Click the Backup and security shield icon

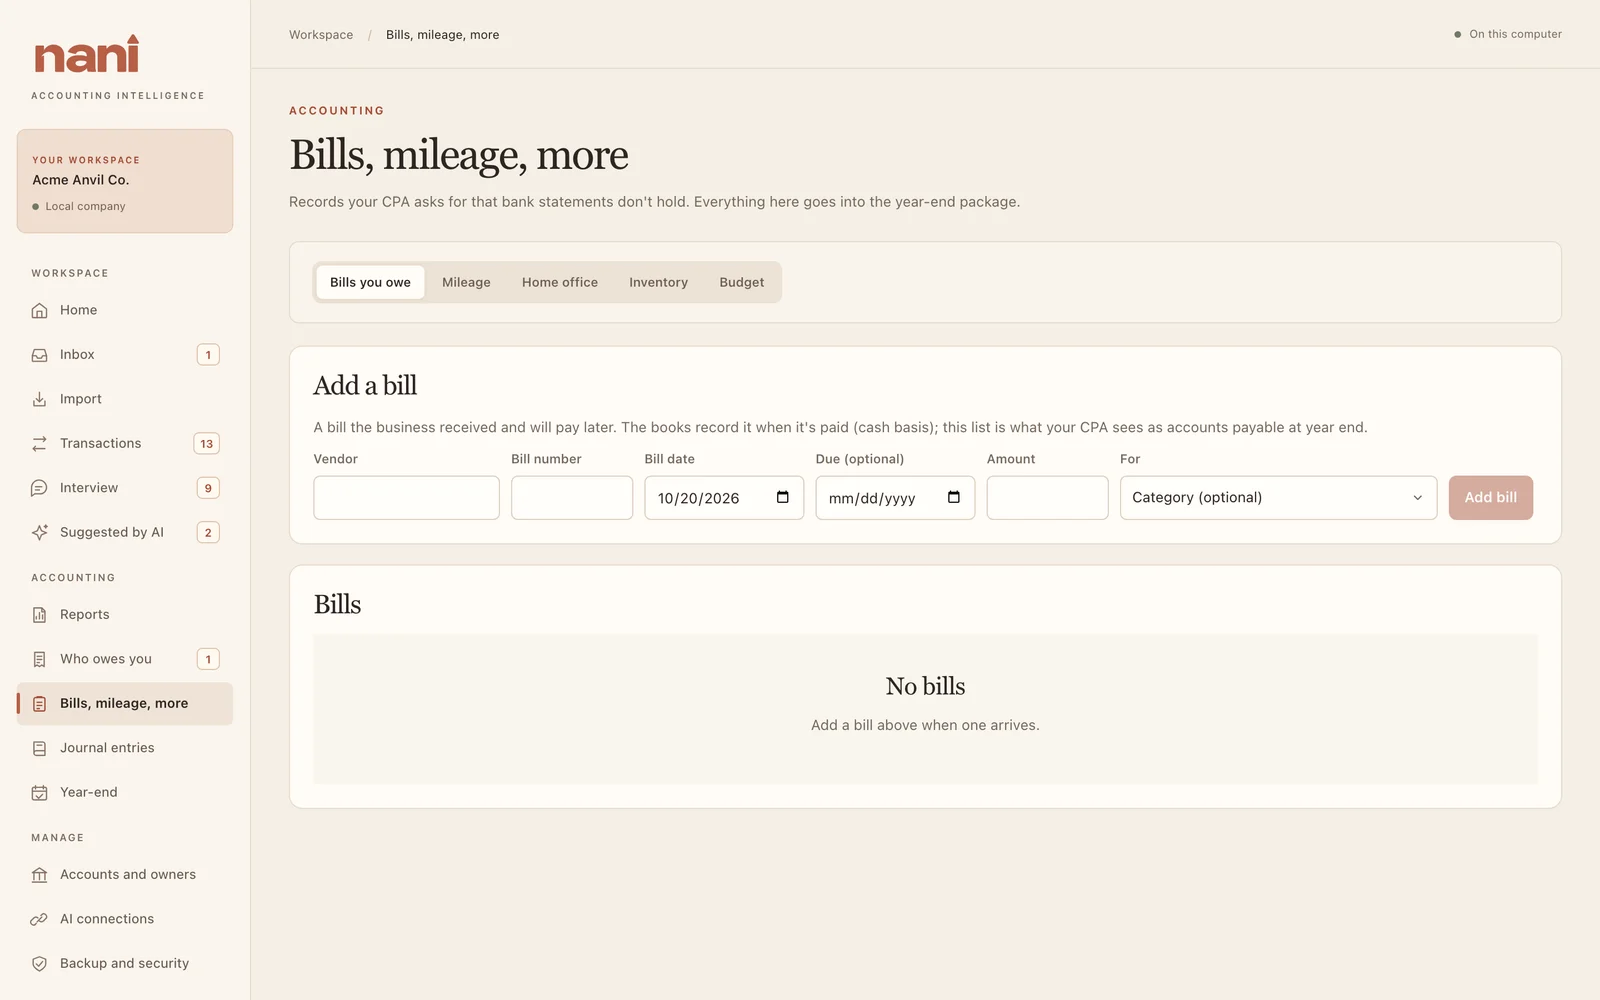coord(39,963)
